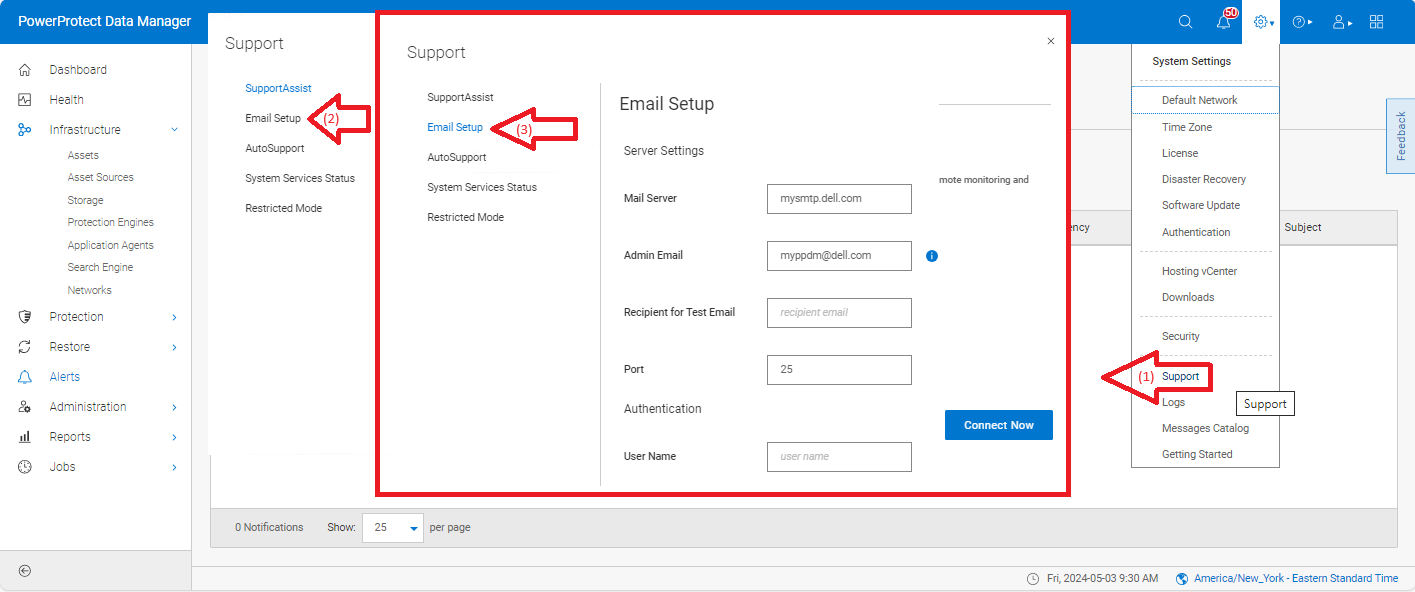Select the Dashboard home icon in sidebar
Screen dimensions: 1415x592
pyautogui.click(x=24, y=69)
